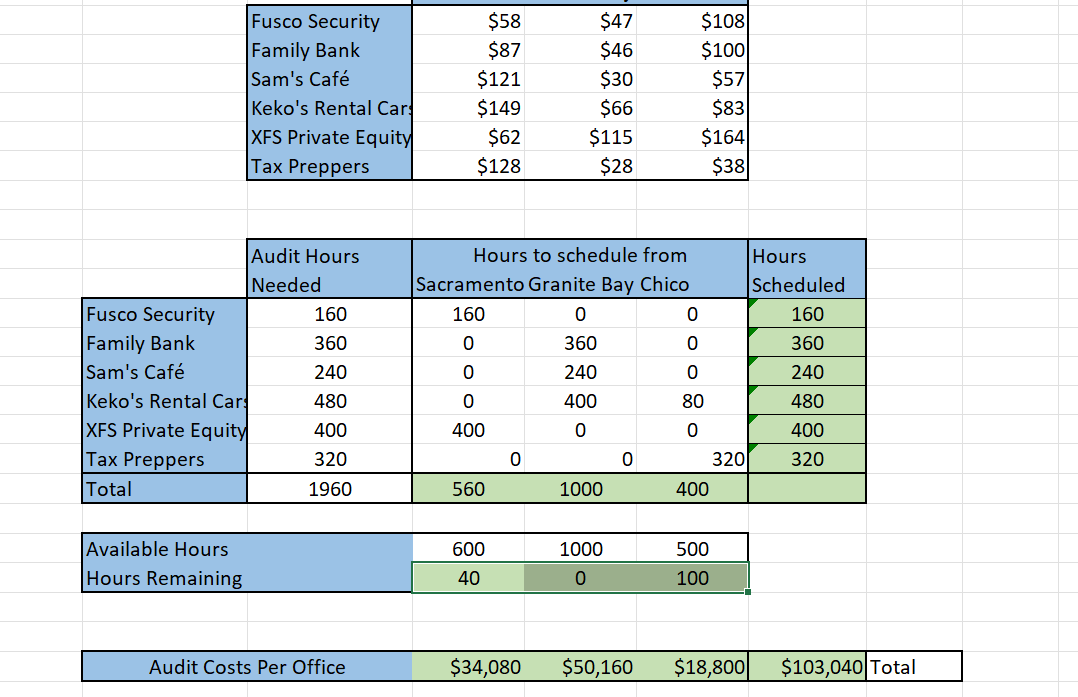Click the Granite Bay column header

580,284
